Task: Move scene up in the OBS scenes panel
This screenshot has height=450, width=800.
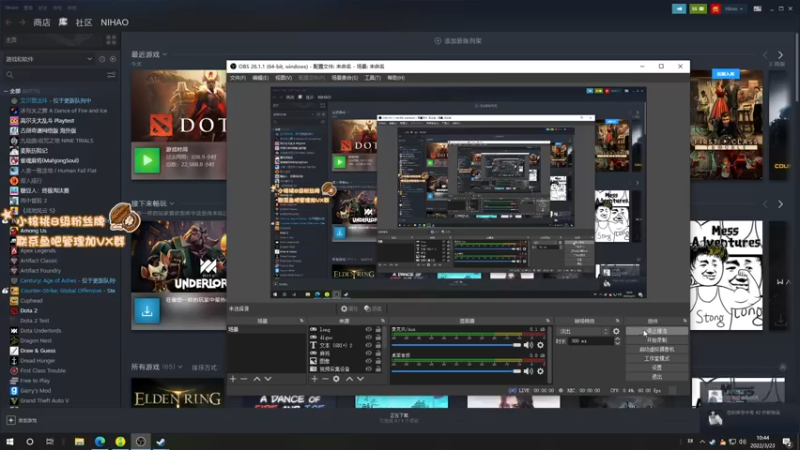Action: click(x=257, y=379)
